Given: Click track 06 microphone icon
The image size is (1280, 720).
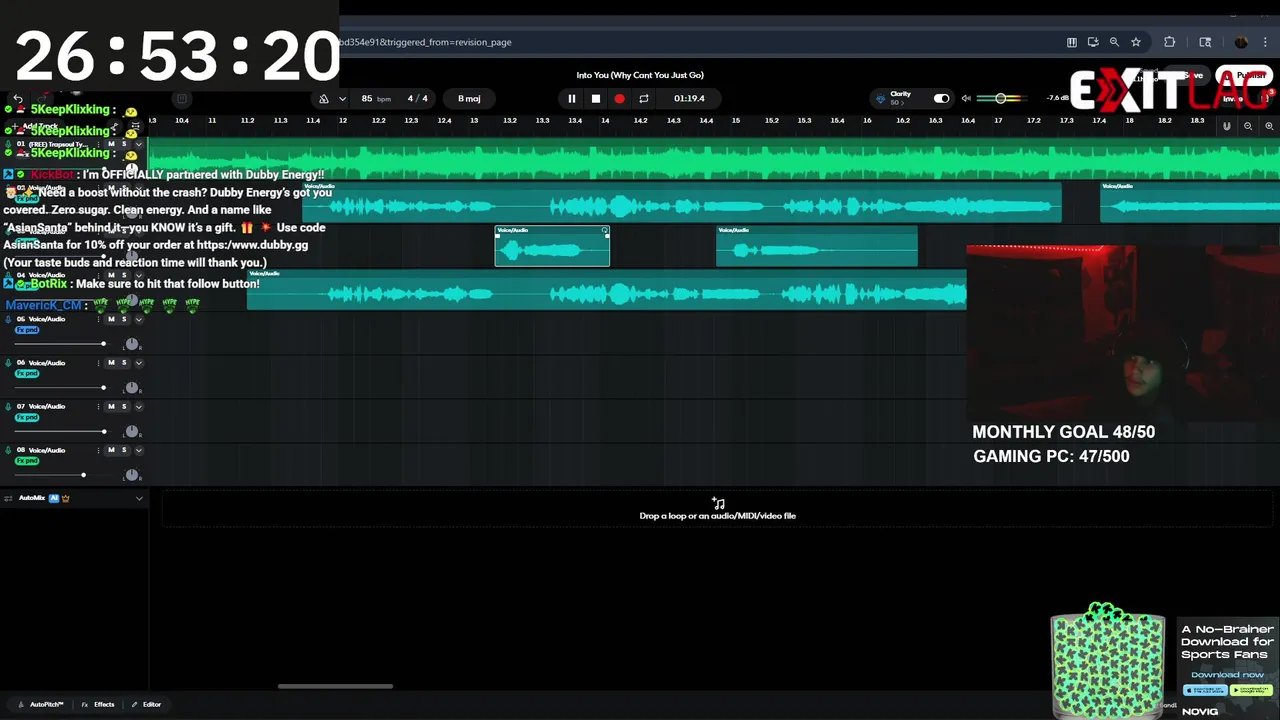Looking at the screenshot, I should (8, 362).
